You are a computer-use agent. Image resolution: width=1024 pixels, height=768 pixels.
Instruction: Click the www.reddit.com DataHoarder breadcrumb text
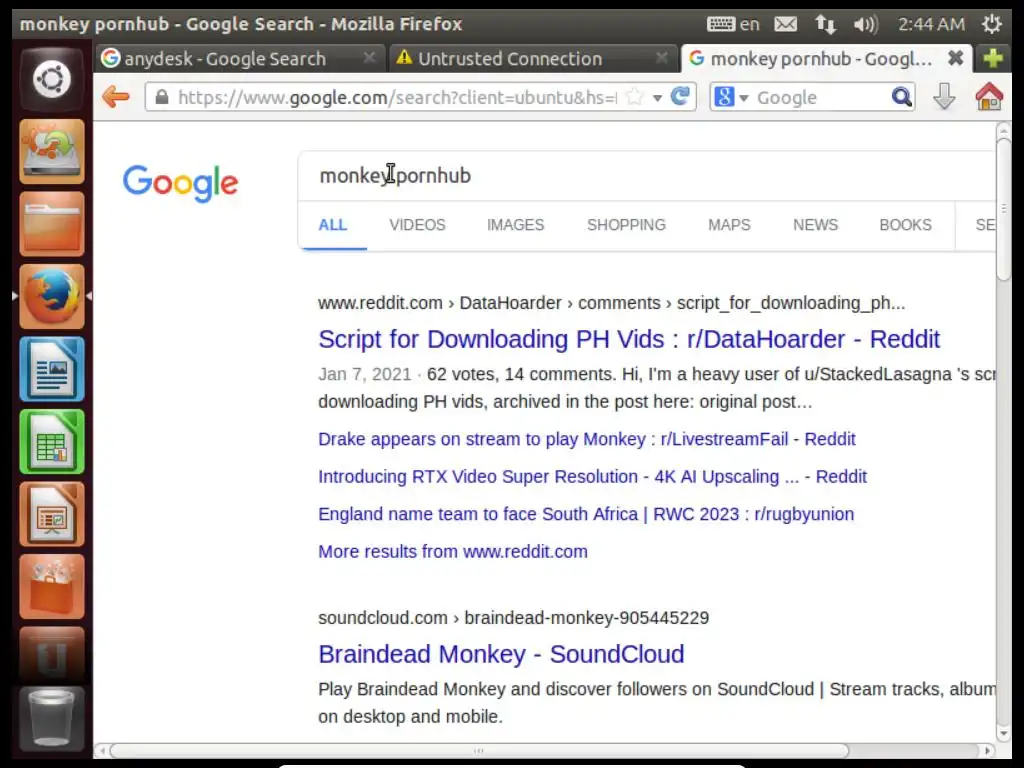[x=611, y=303]
